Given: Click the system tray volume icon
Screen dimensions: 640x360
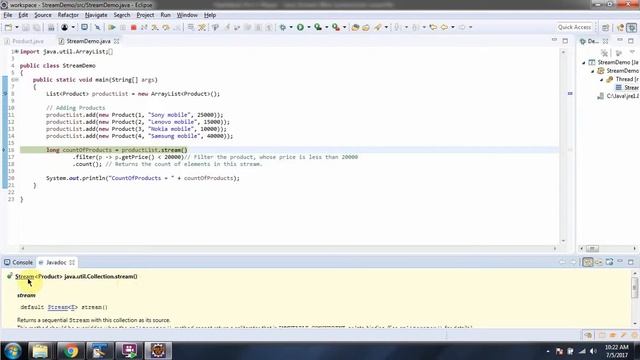Looking at the screenshot, I should (593, 351).
